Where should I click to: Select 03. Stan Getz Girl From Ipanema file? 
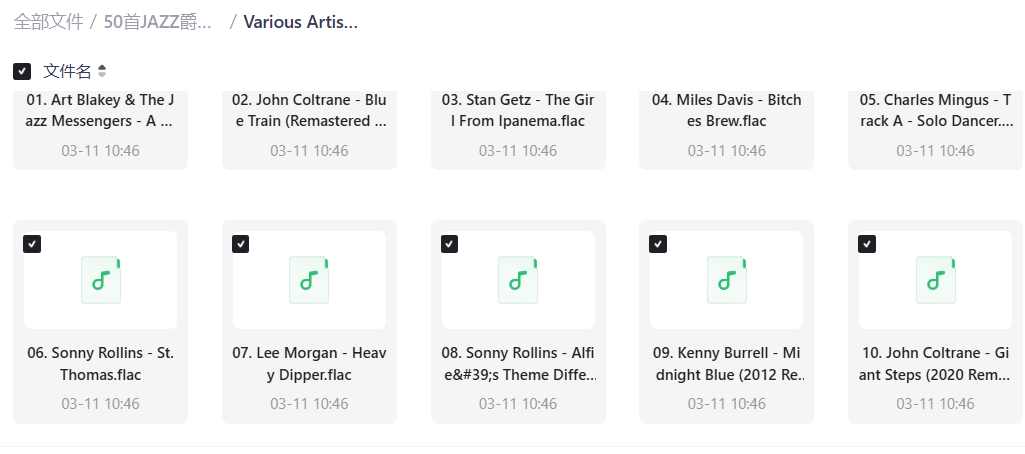click(518, 111)
